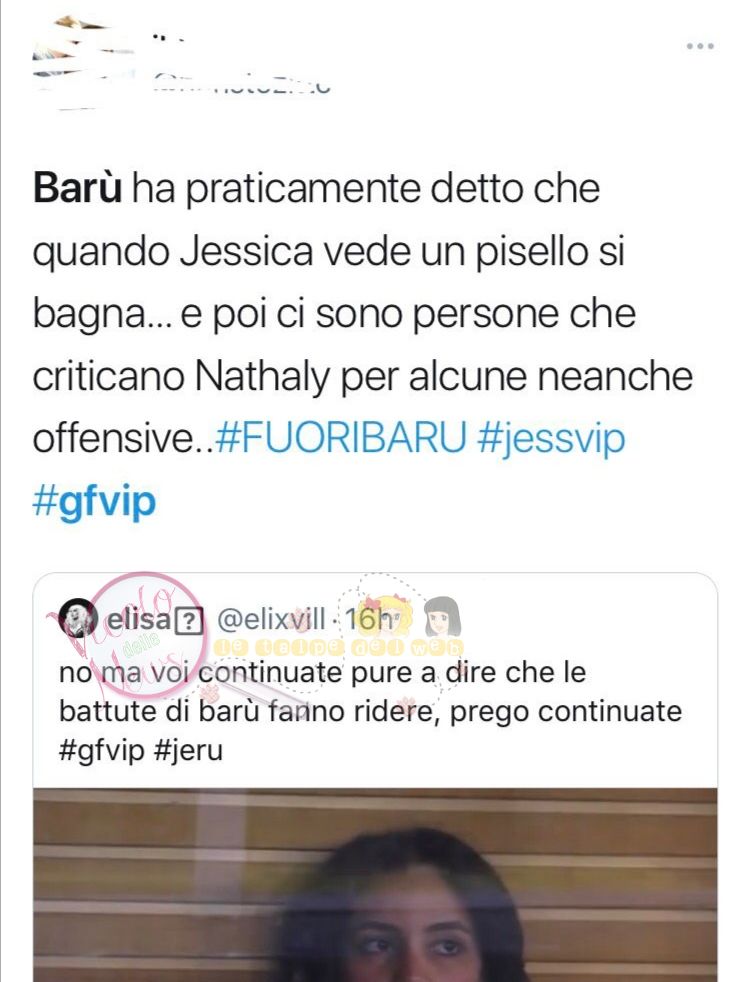Open the @elixvill handle

[x=271, y=620]
